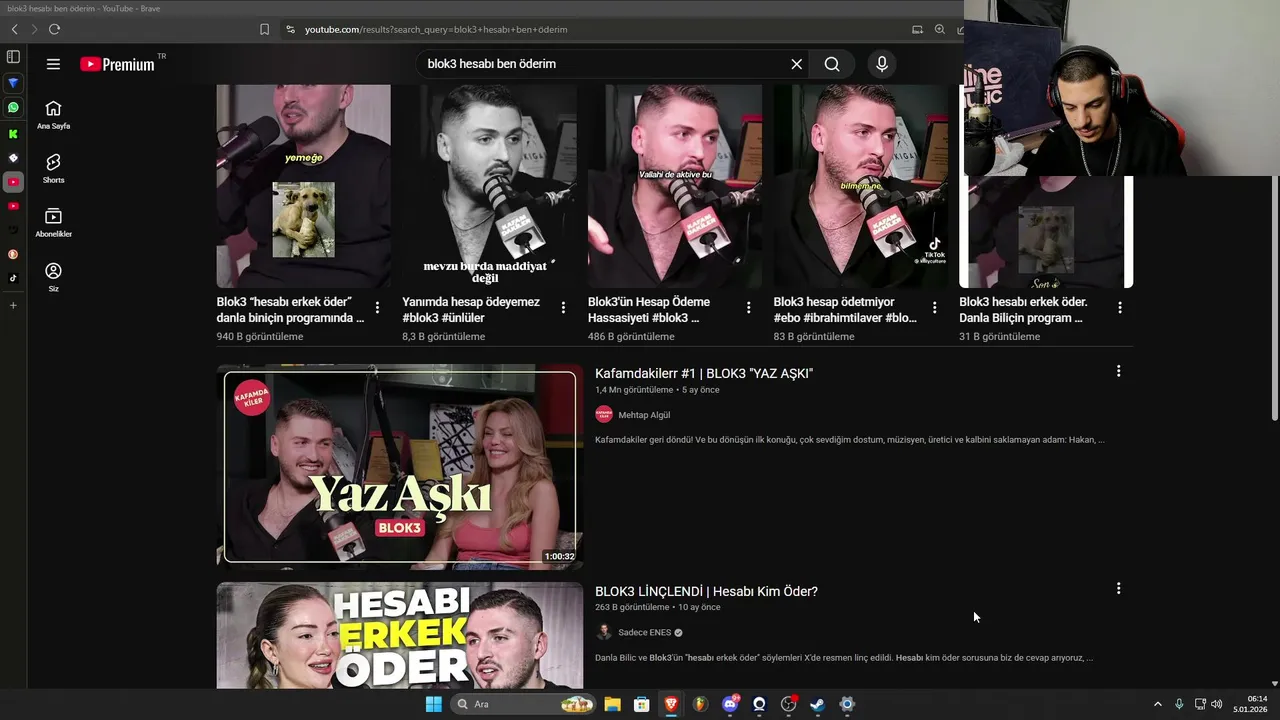Open Microsoft Store from taskbar
Image resolution: width=1280 pixels, height=720 pixels.
pos(641,704)
